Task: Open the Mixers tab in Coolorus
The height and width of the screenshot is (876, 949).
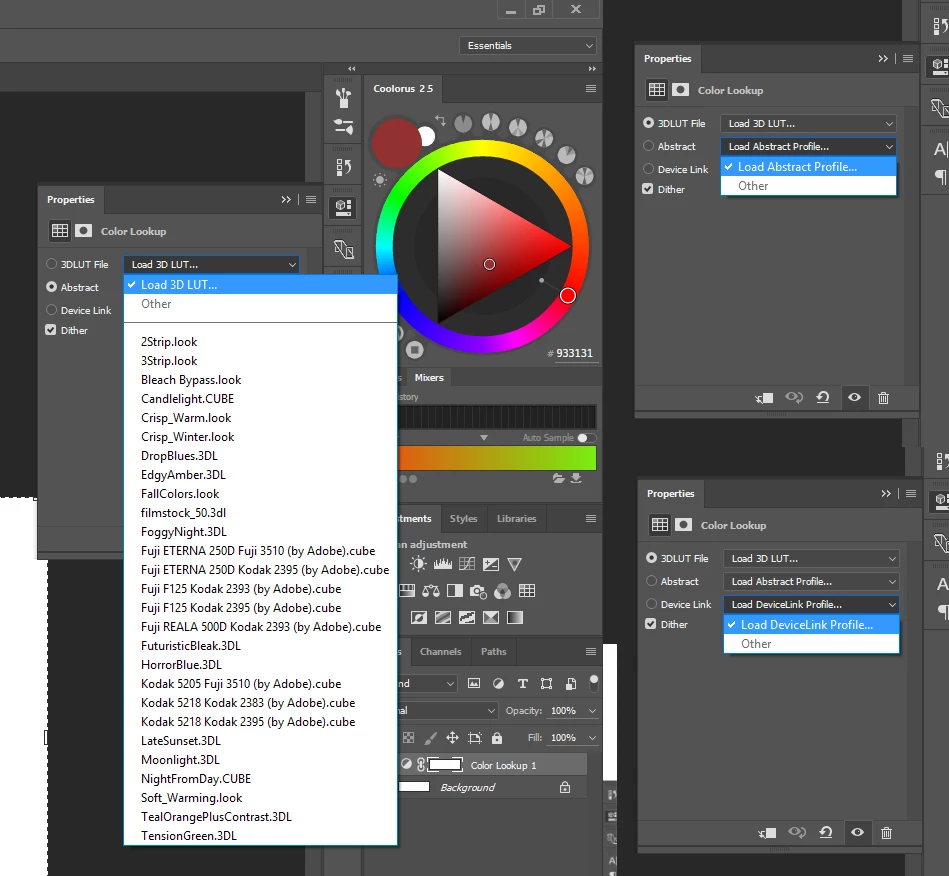Action: tap(429, 377)
